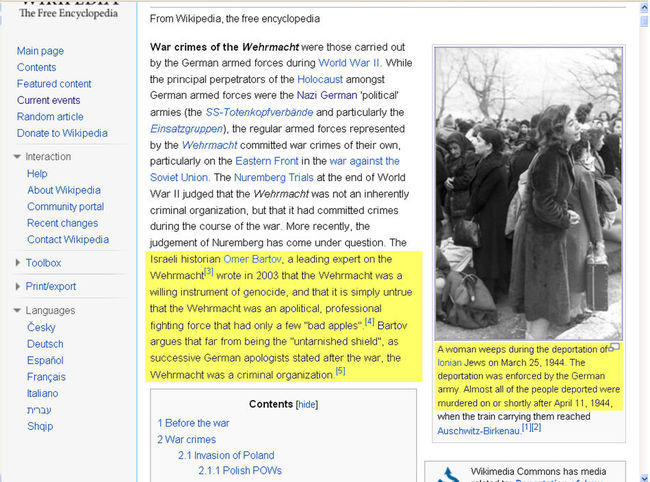Follow the Holocaust link in the article
The image size is (650, 482).
(320, 79)
